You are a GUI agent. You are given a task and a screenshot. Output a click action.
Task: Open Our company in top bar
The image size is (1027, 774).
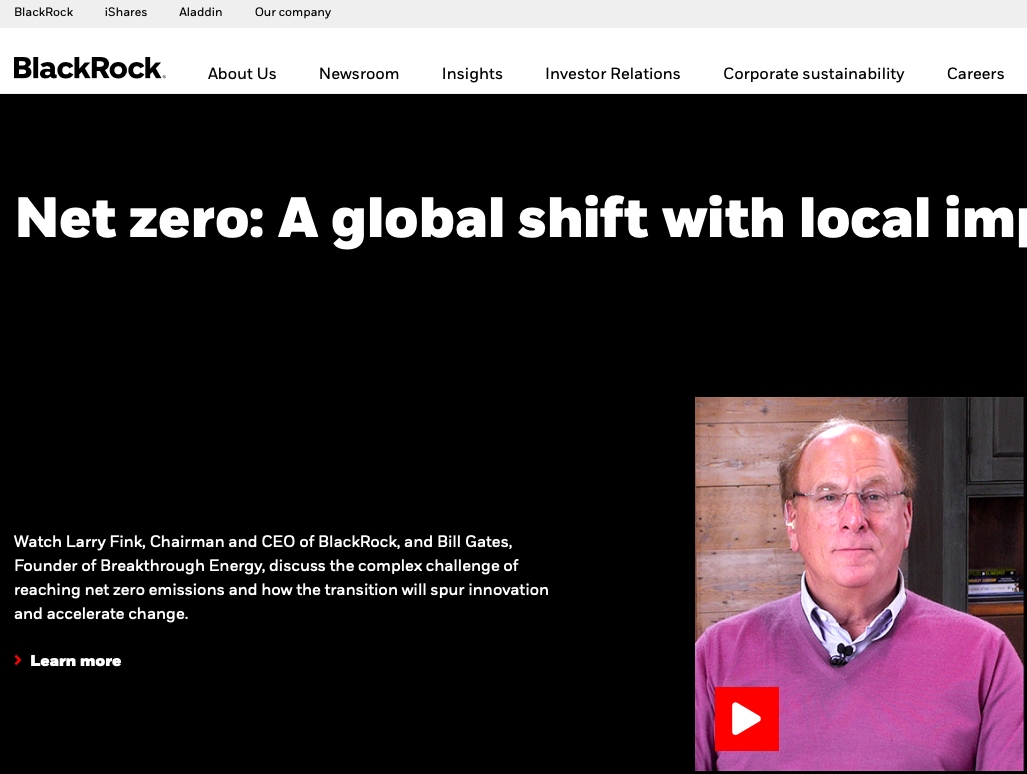coord(293,12)
